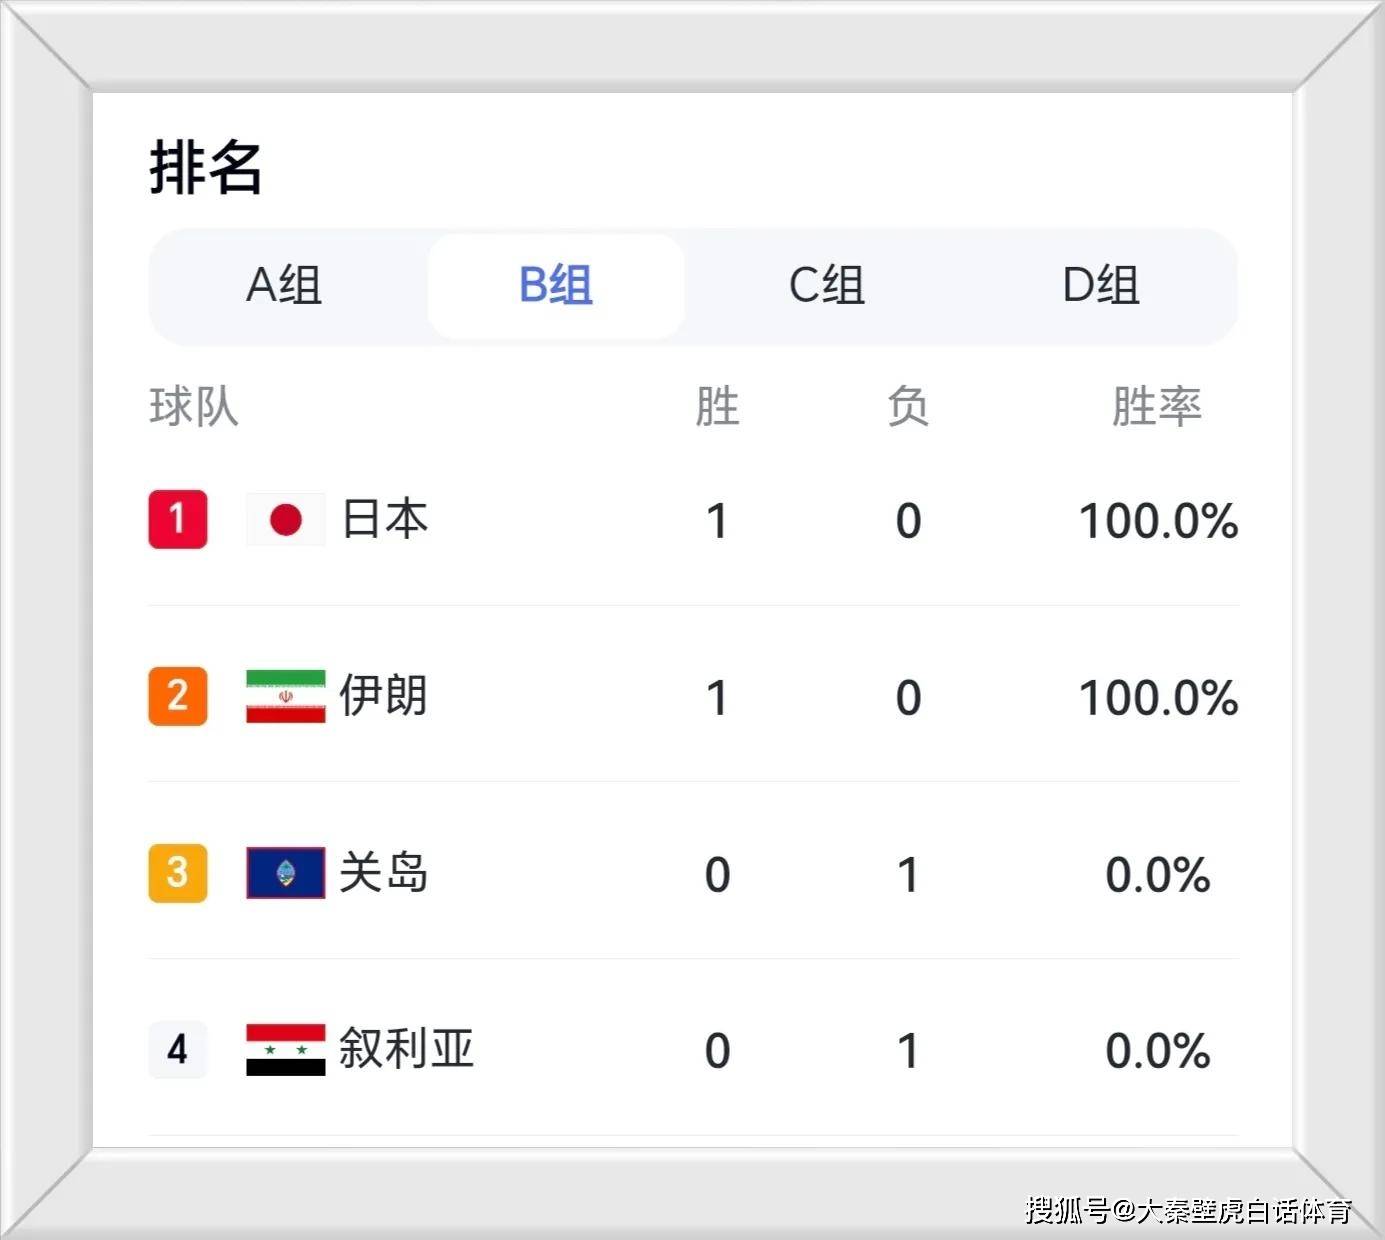Image resolution: width=1385 pixels, height=1240 pixels.
Task: Switch to the A组 tab
Action: [284, 286]
